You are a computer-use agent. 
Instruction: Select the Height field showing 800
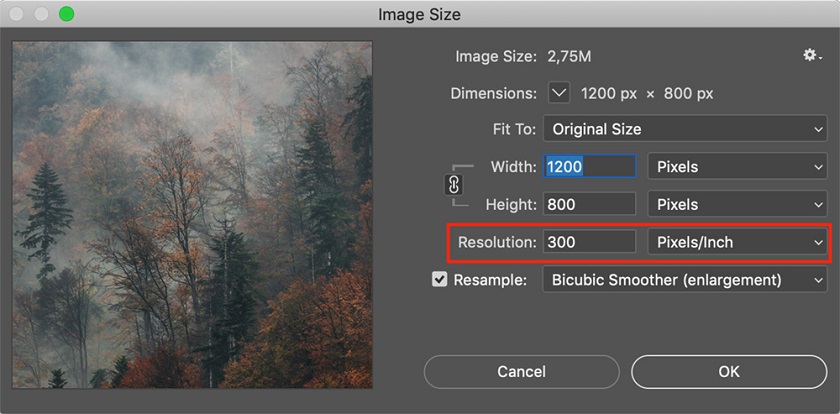point(589,204)
